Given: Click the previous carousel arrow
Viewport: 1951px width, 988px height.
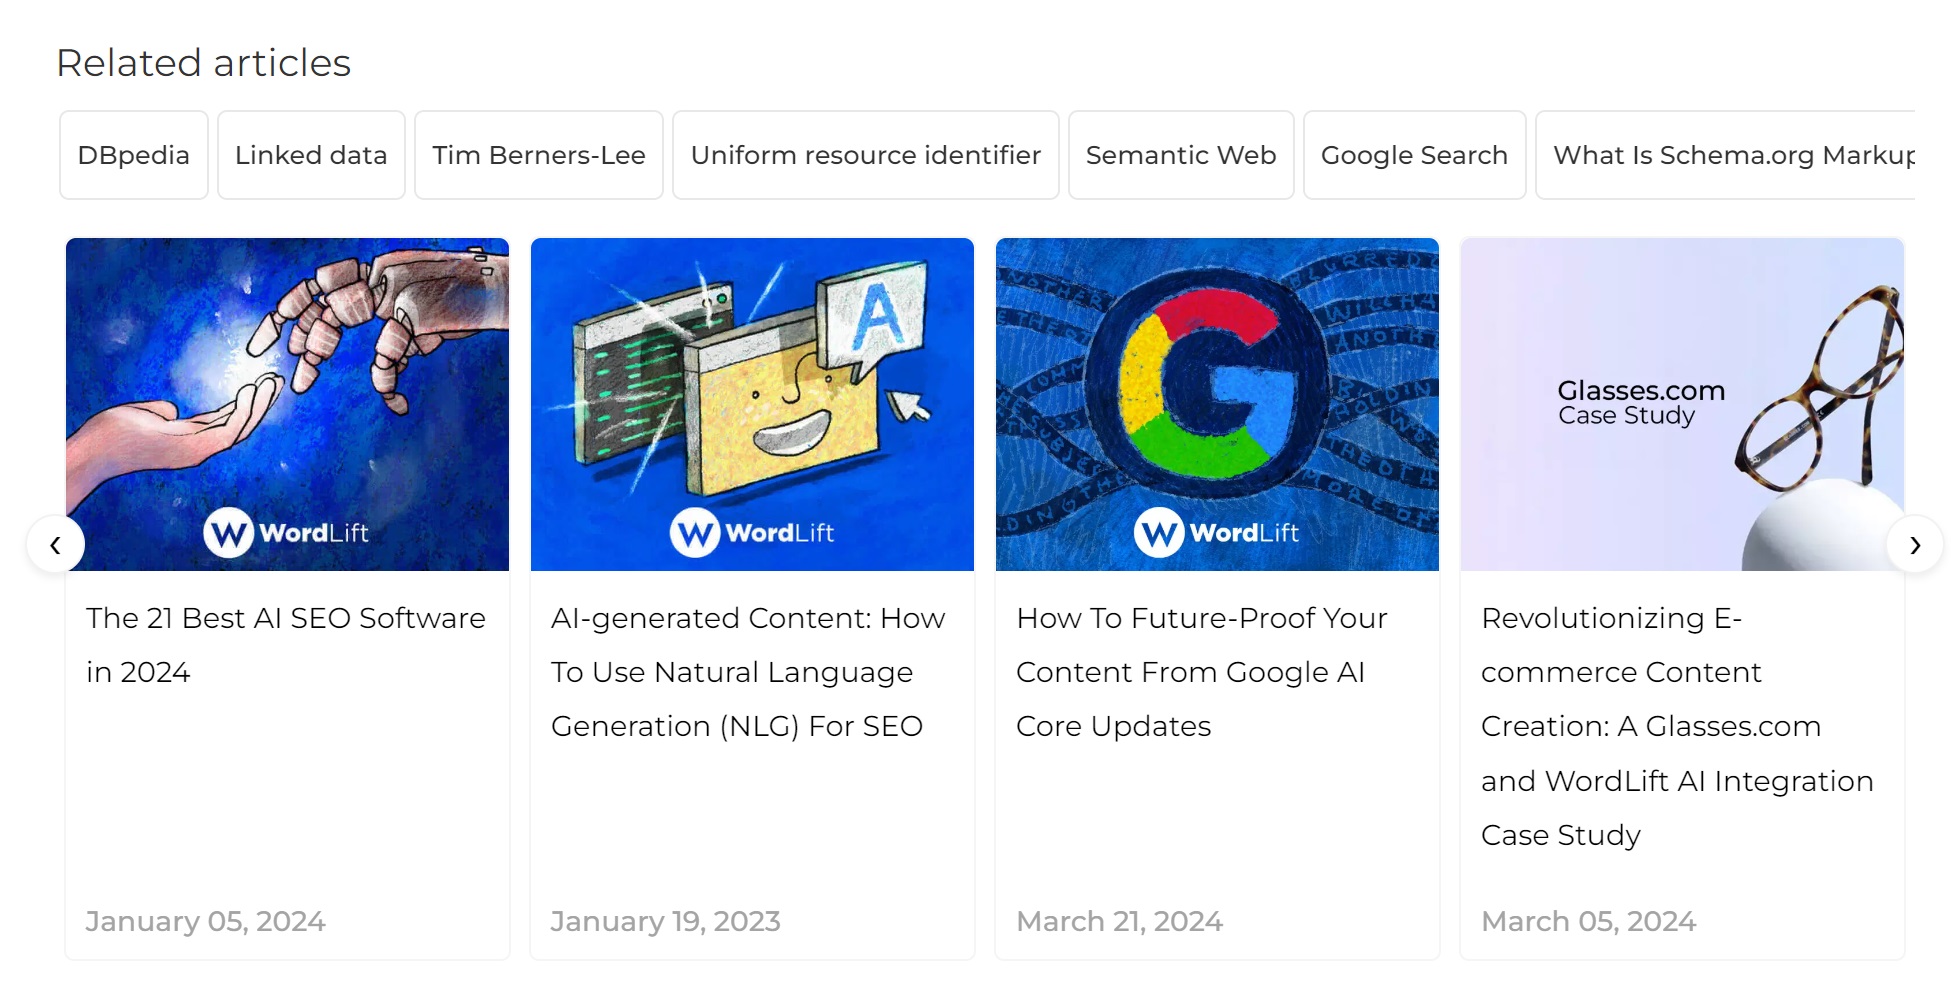Looking at the screenshot, I should [55, 545].
